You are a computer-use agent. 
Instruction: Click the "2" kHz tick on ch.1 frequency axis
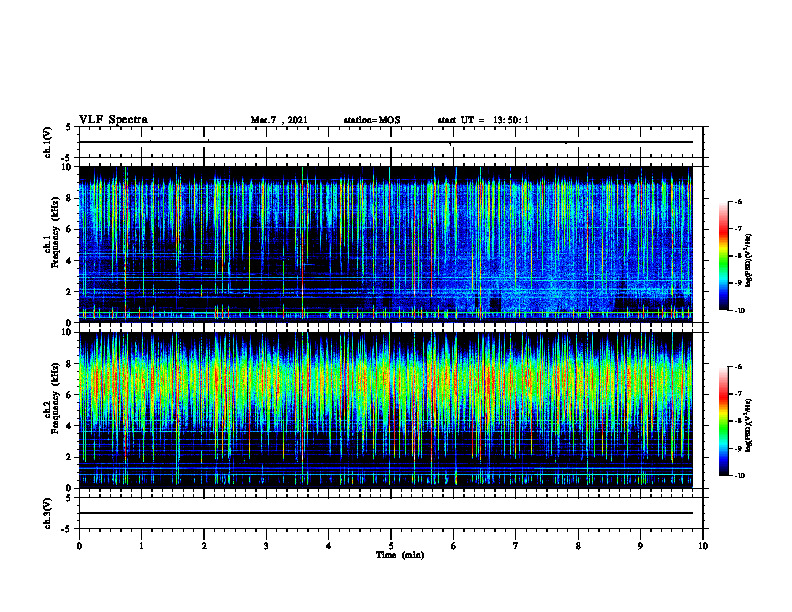point(70,291)
